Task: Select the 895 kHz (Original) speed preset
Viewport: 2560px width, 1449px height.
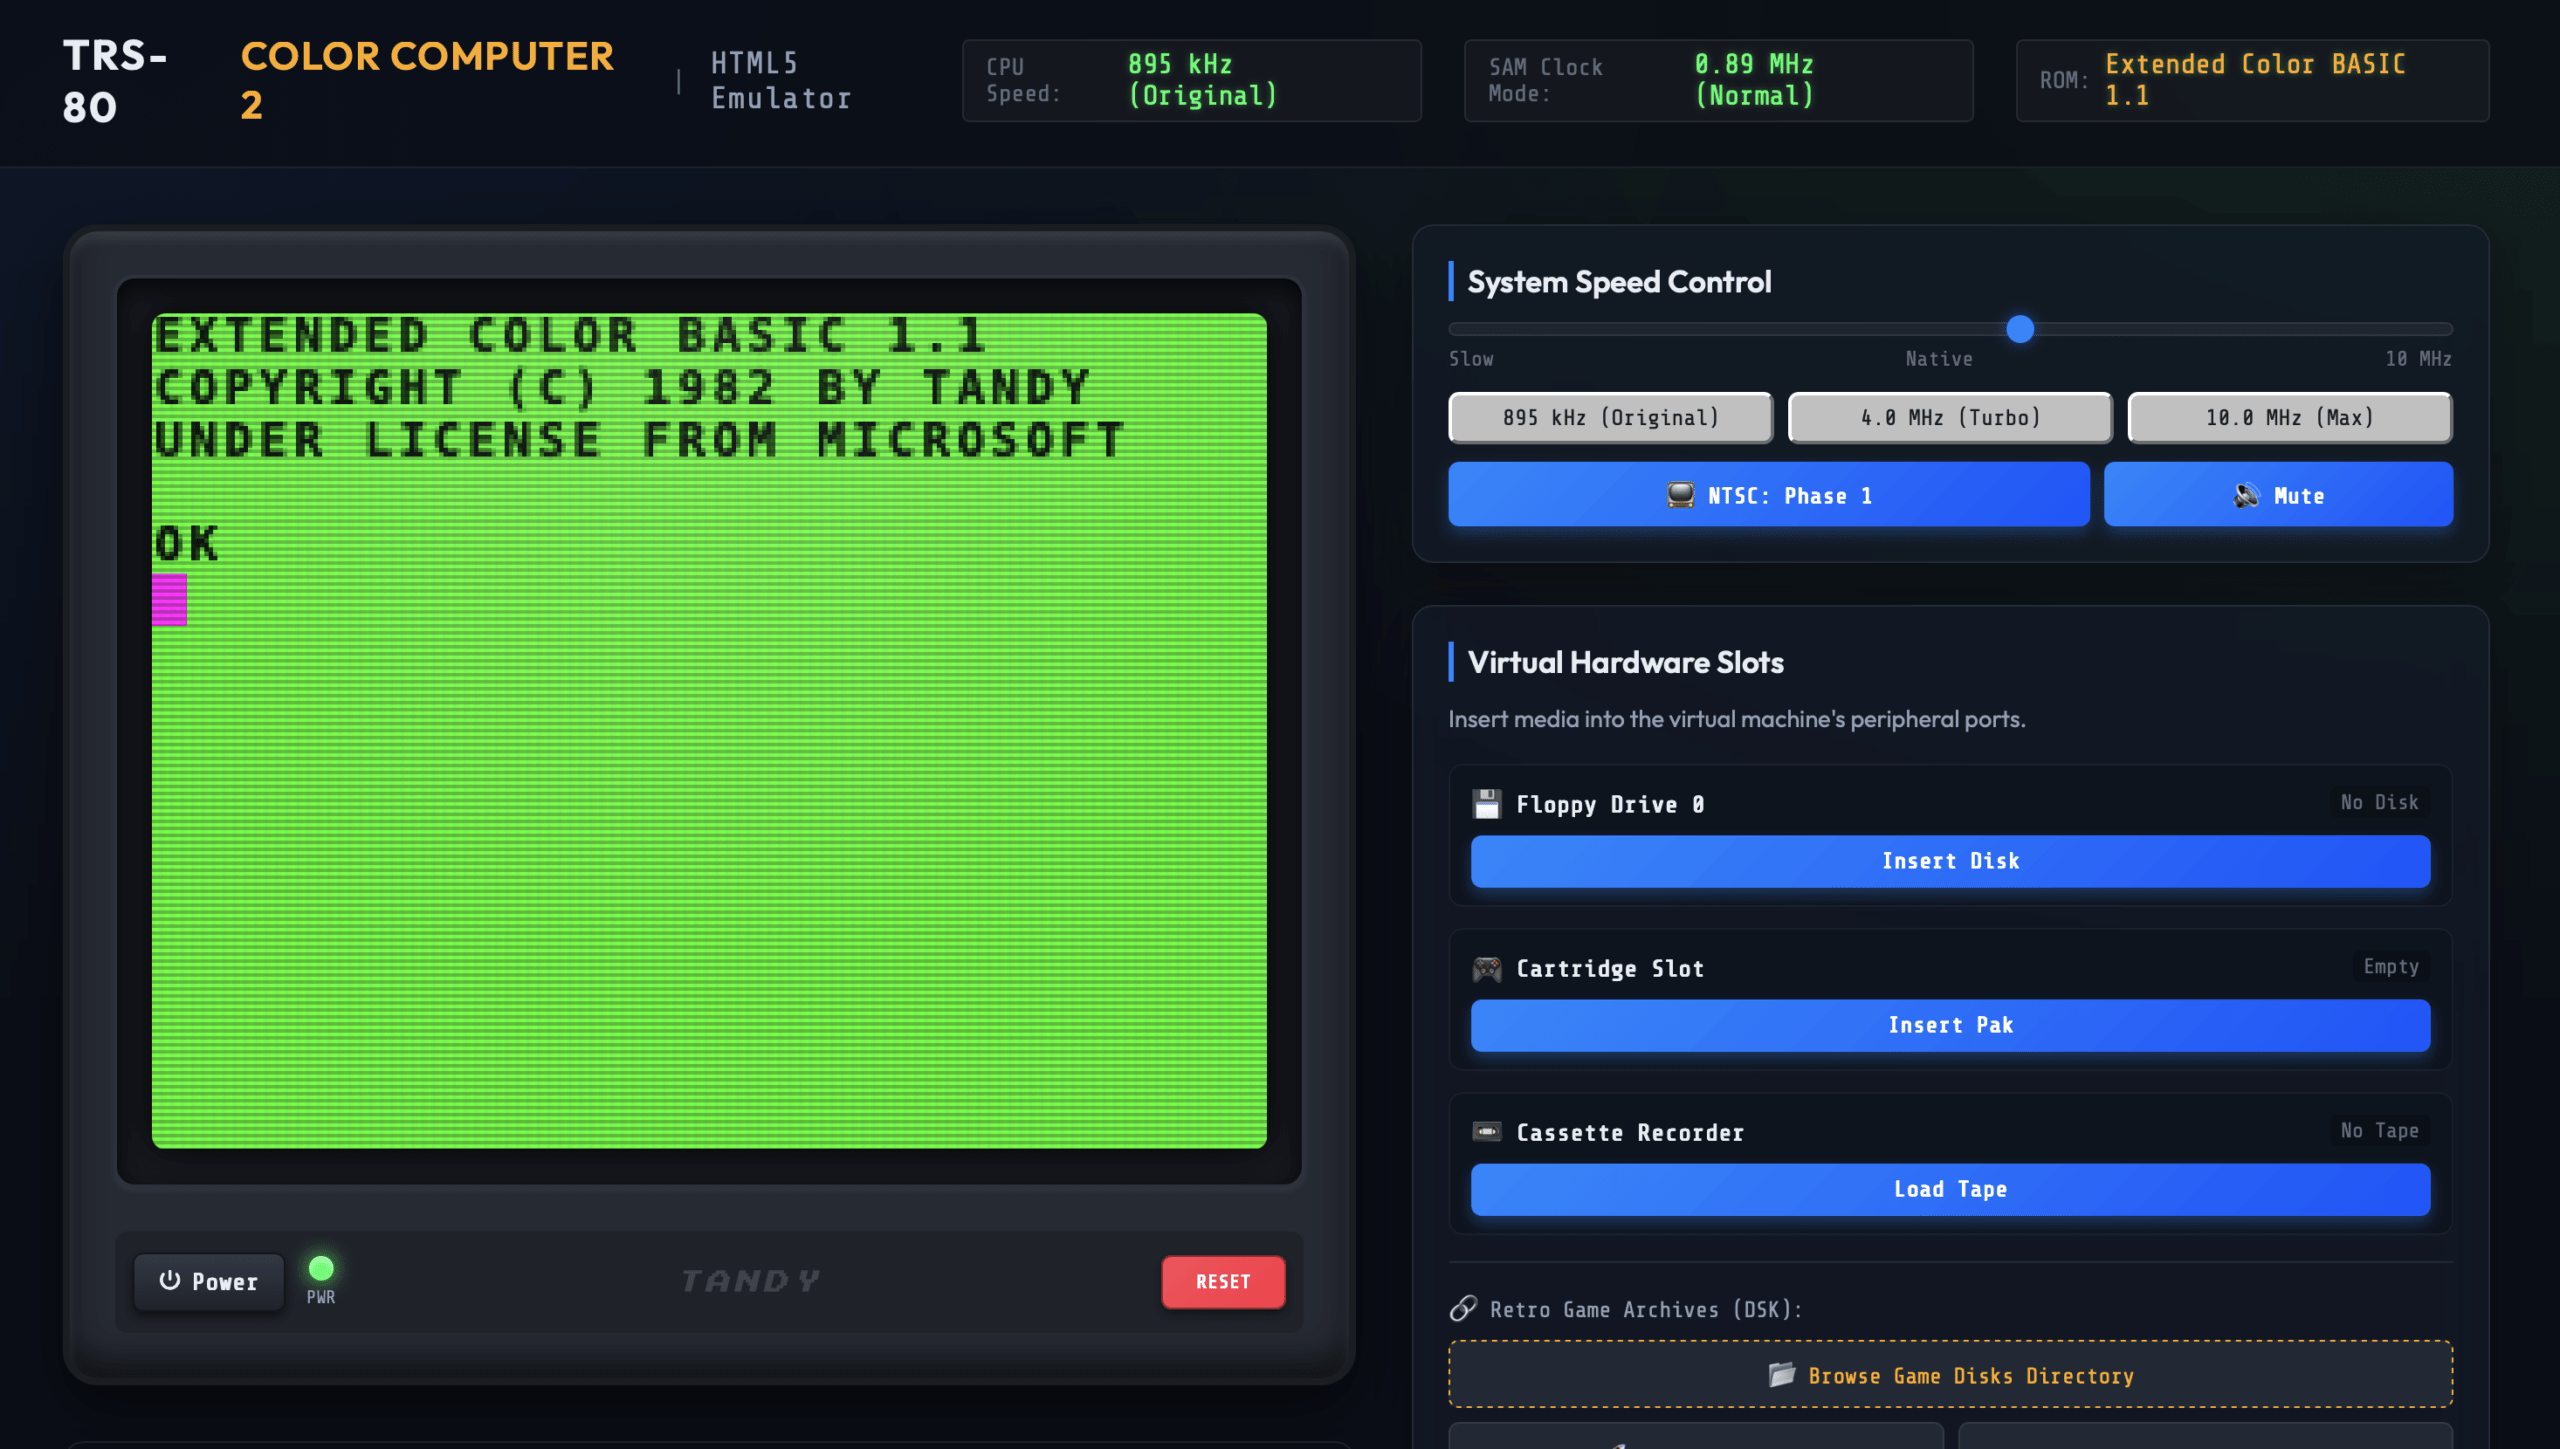Action: point(1611,418)
